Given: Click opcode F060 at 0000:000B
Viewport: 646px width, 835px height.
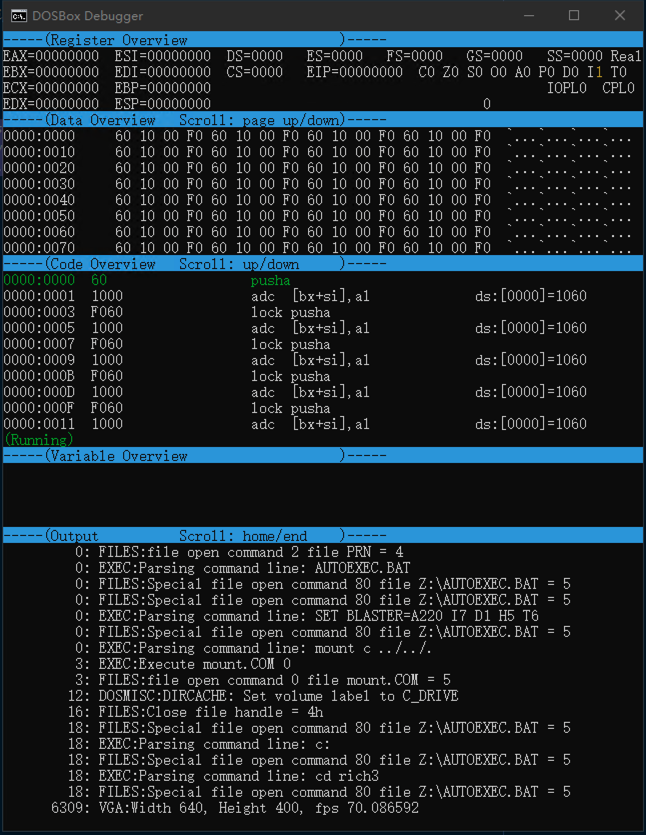Looking at the screenshot, I should (x=107, y=376).
